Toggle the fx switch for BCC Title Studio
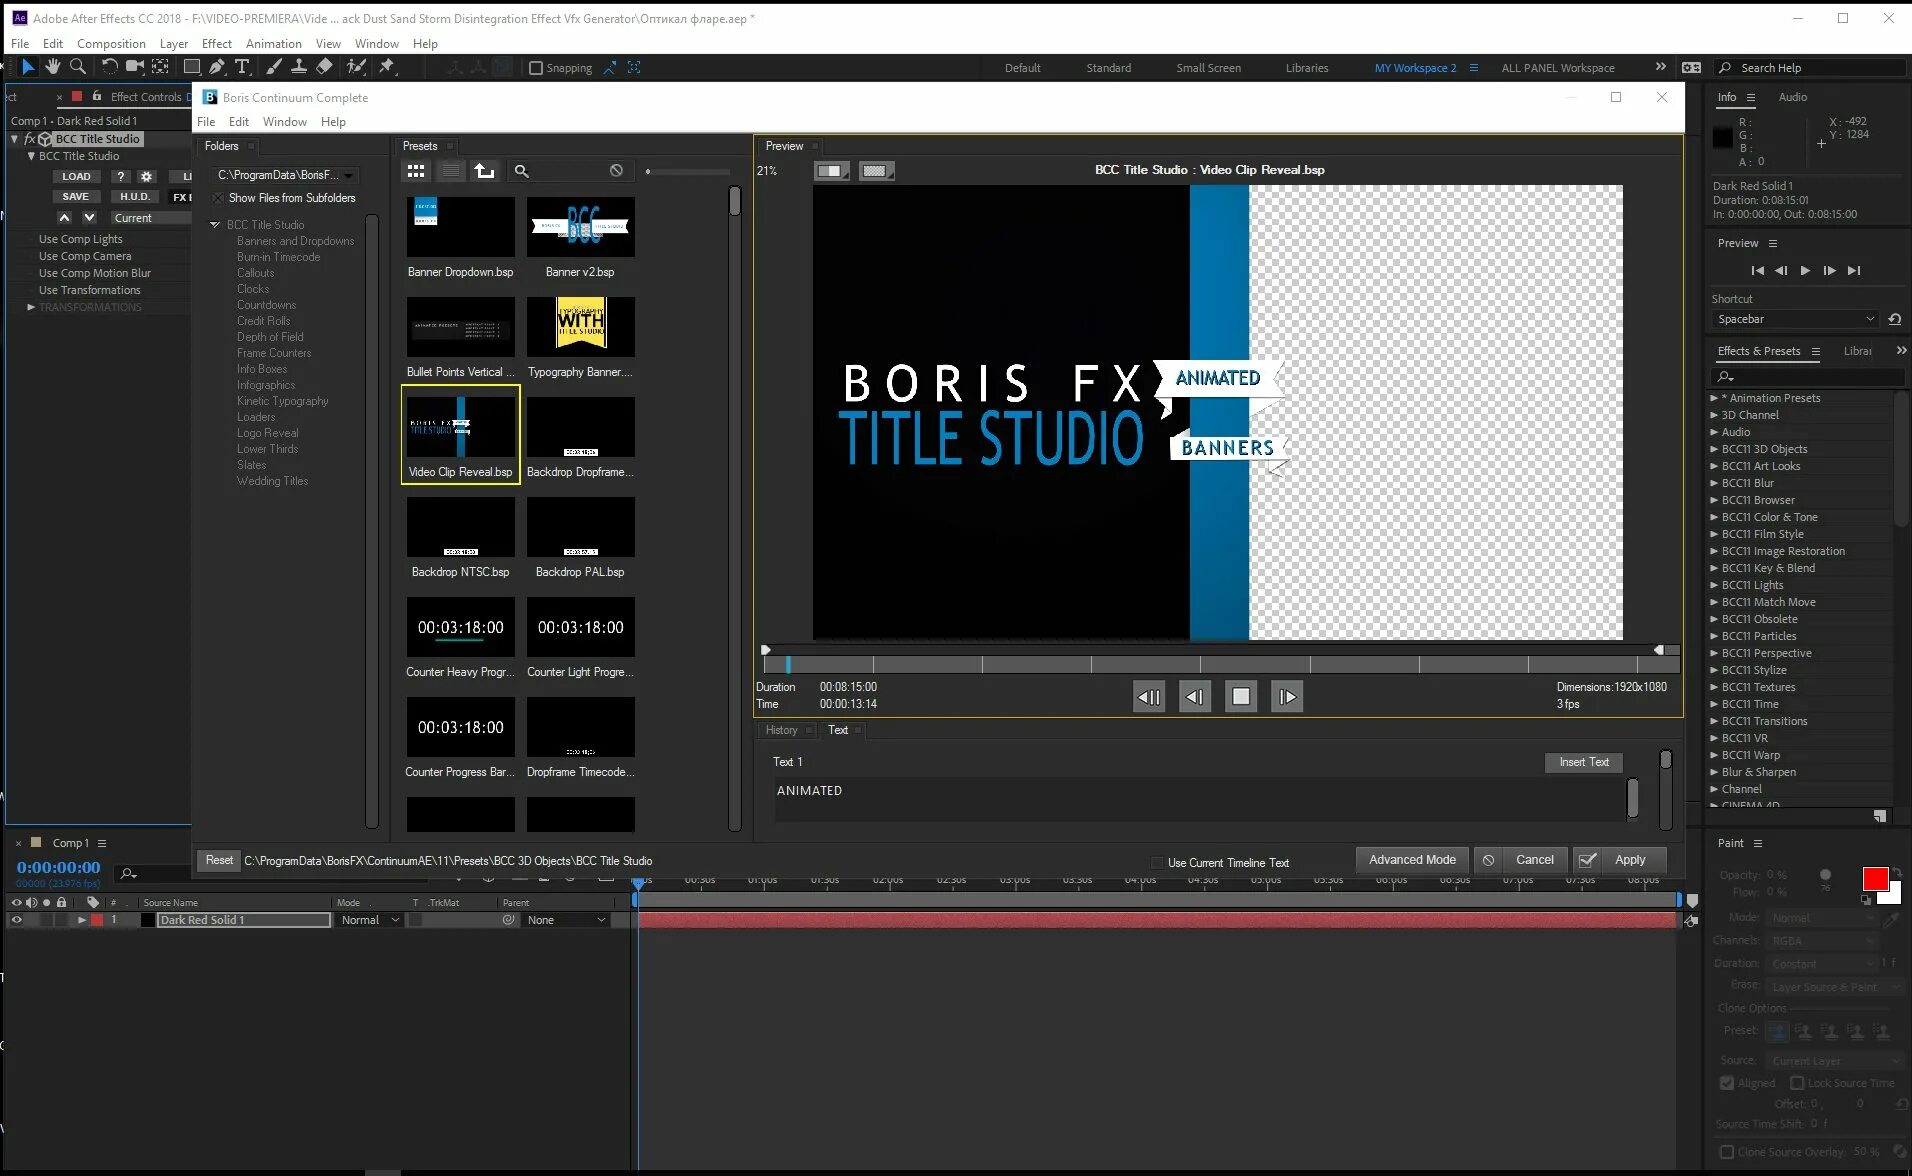 30,139
